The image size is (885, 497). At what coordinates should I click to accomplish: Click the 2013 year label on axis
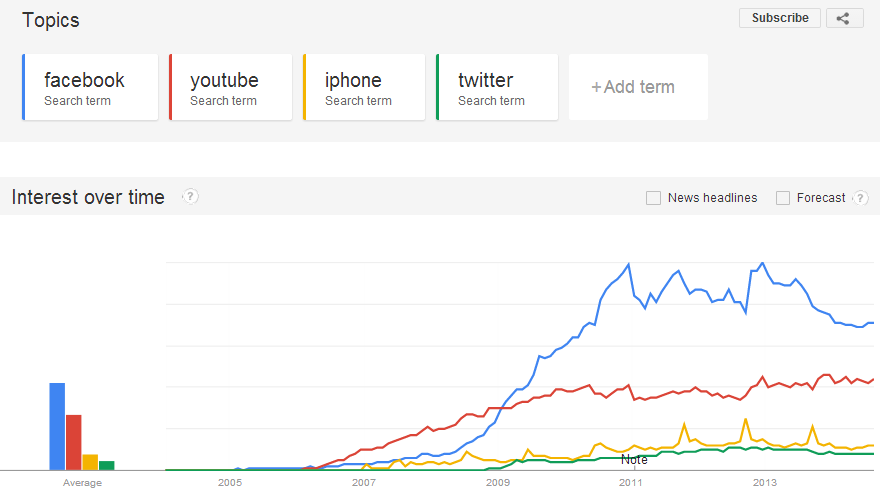(x=765, y=483)
